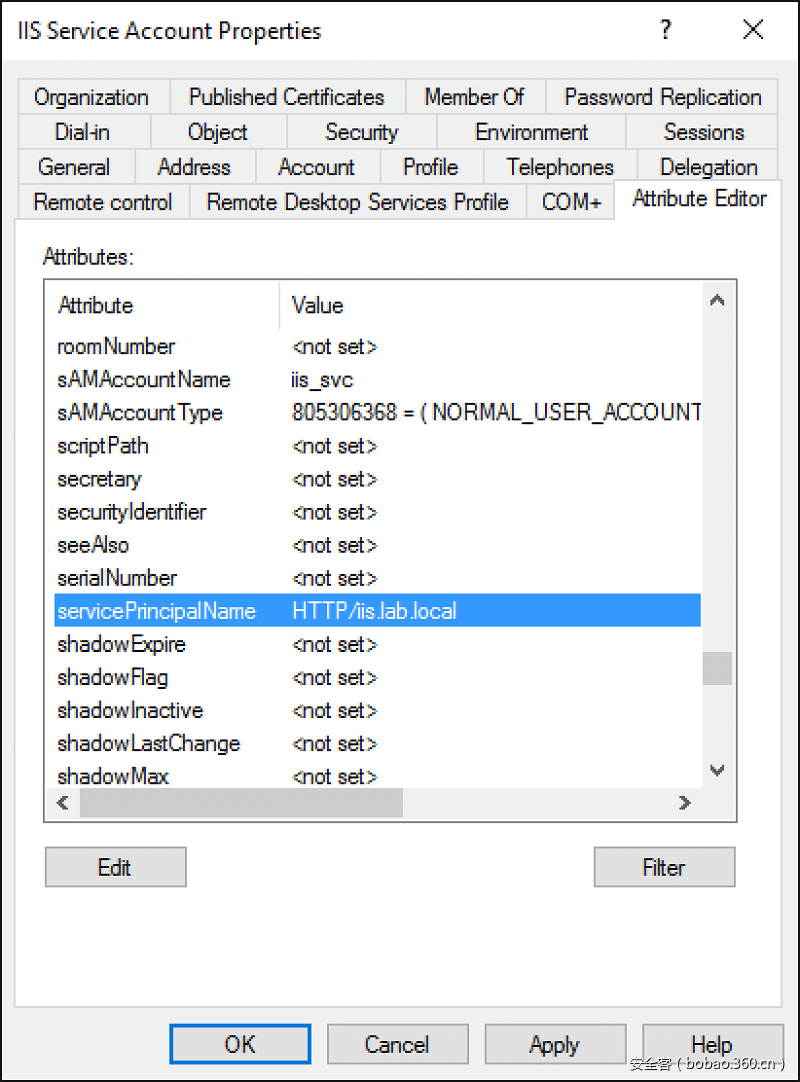Click the left arrow on horizontal scrollbar

[62, 802]
